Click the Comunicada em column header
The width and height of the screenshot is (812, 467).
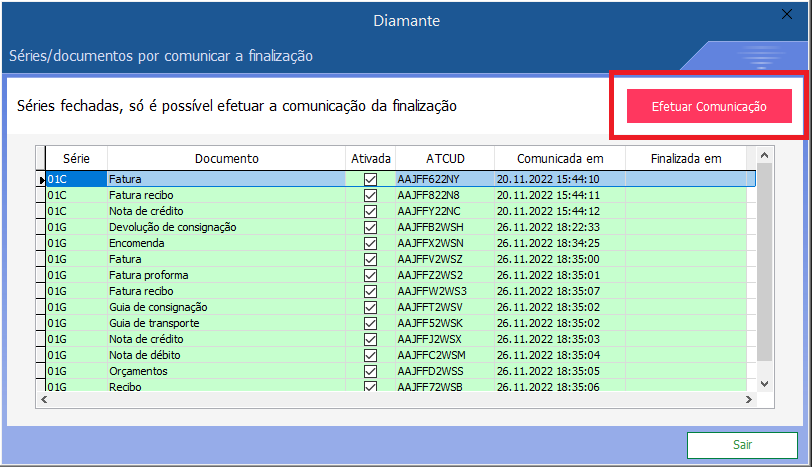pyautogui.click(x=560, y=158)
